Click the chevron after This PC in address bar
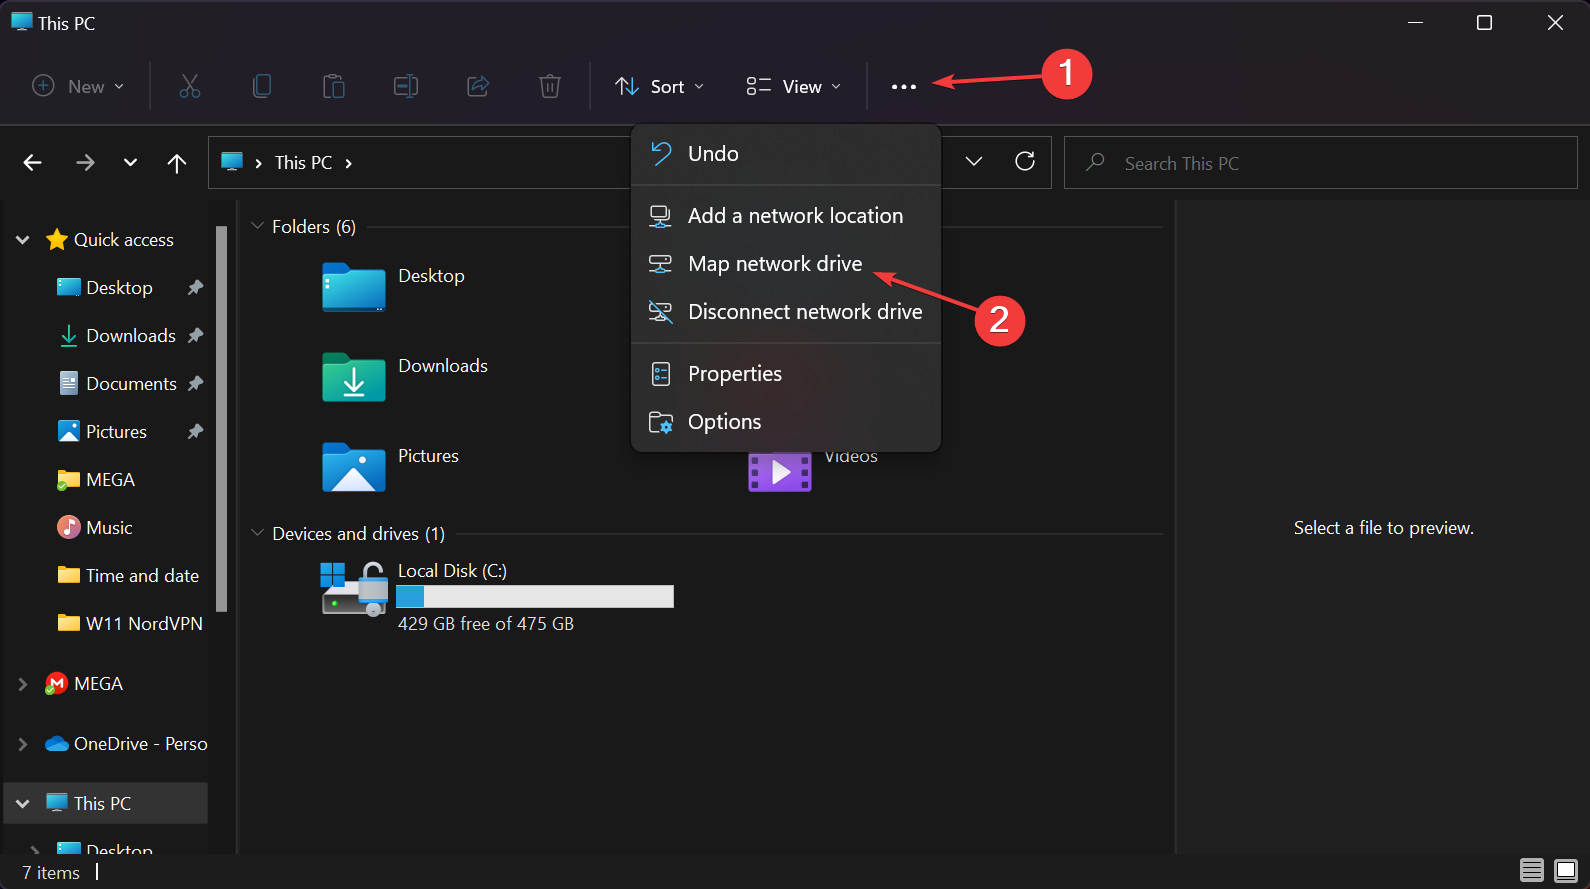 (349, 163)
